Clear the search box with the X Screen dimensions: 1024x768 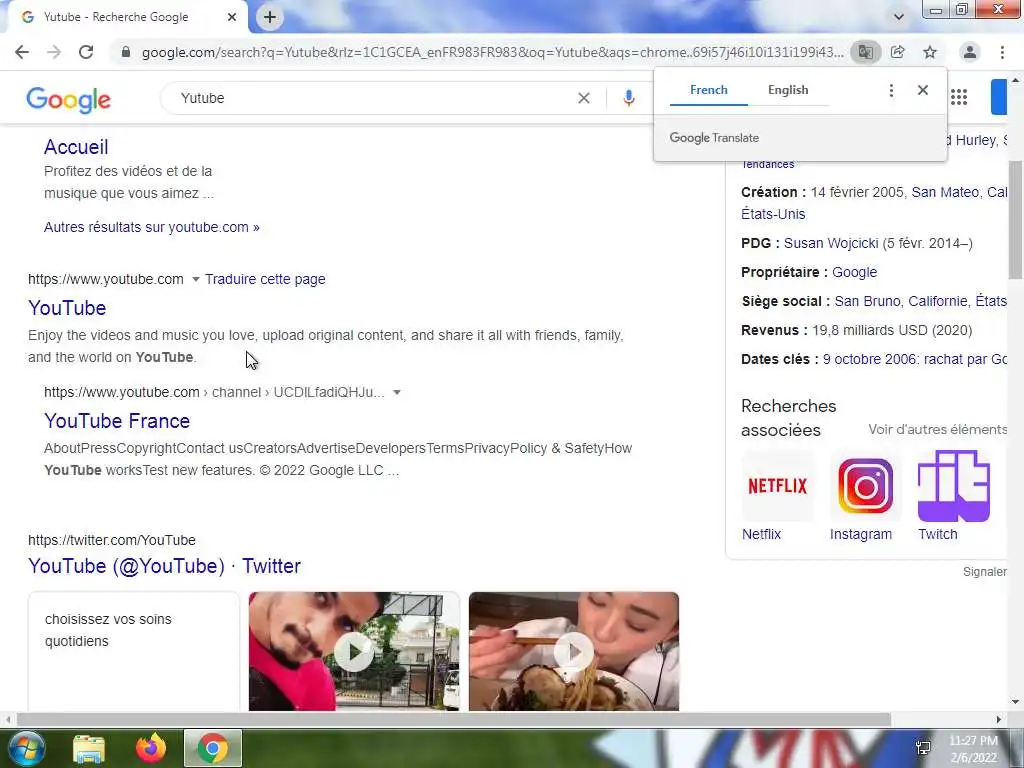[584, 98]
